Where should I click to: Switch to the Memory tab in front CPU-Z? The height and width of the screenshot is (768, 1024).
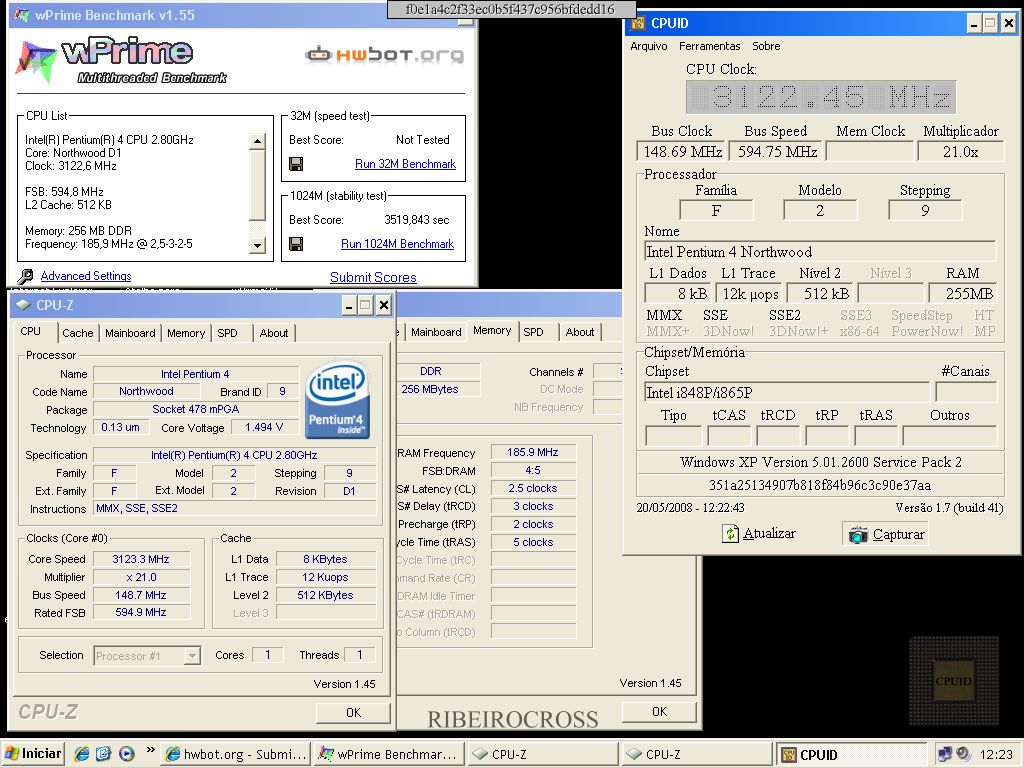coord(186,333)
